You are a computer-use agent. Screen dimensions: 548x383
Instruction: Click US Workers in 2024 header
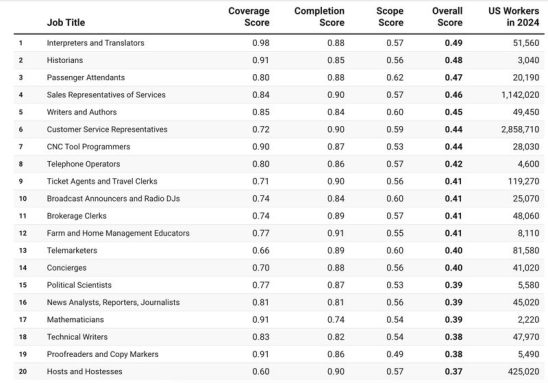[513, 17]
